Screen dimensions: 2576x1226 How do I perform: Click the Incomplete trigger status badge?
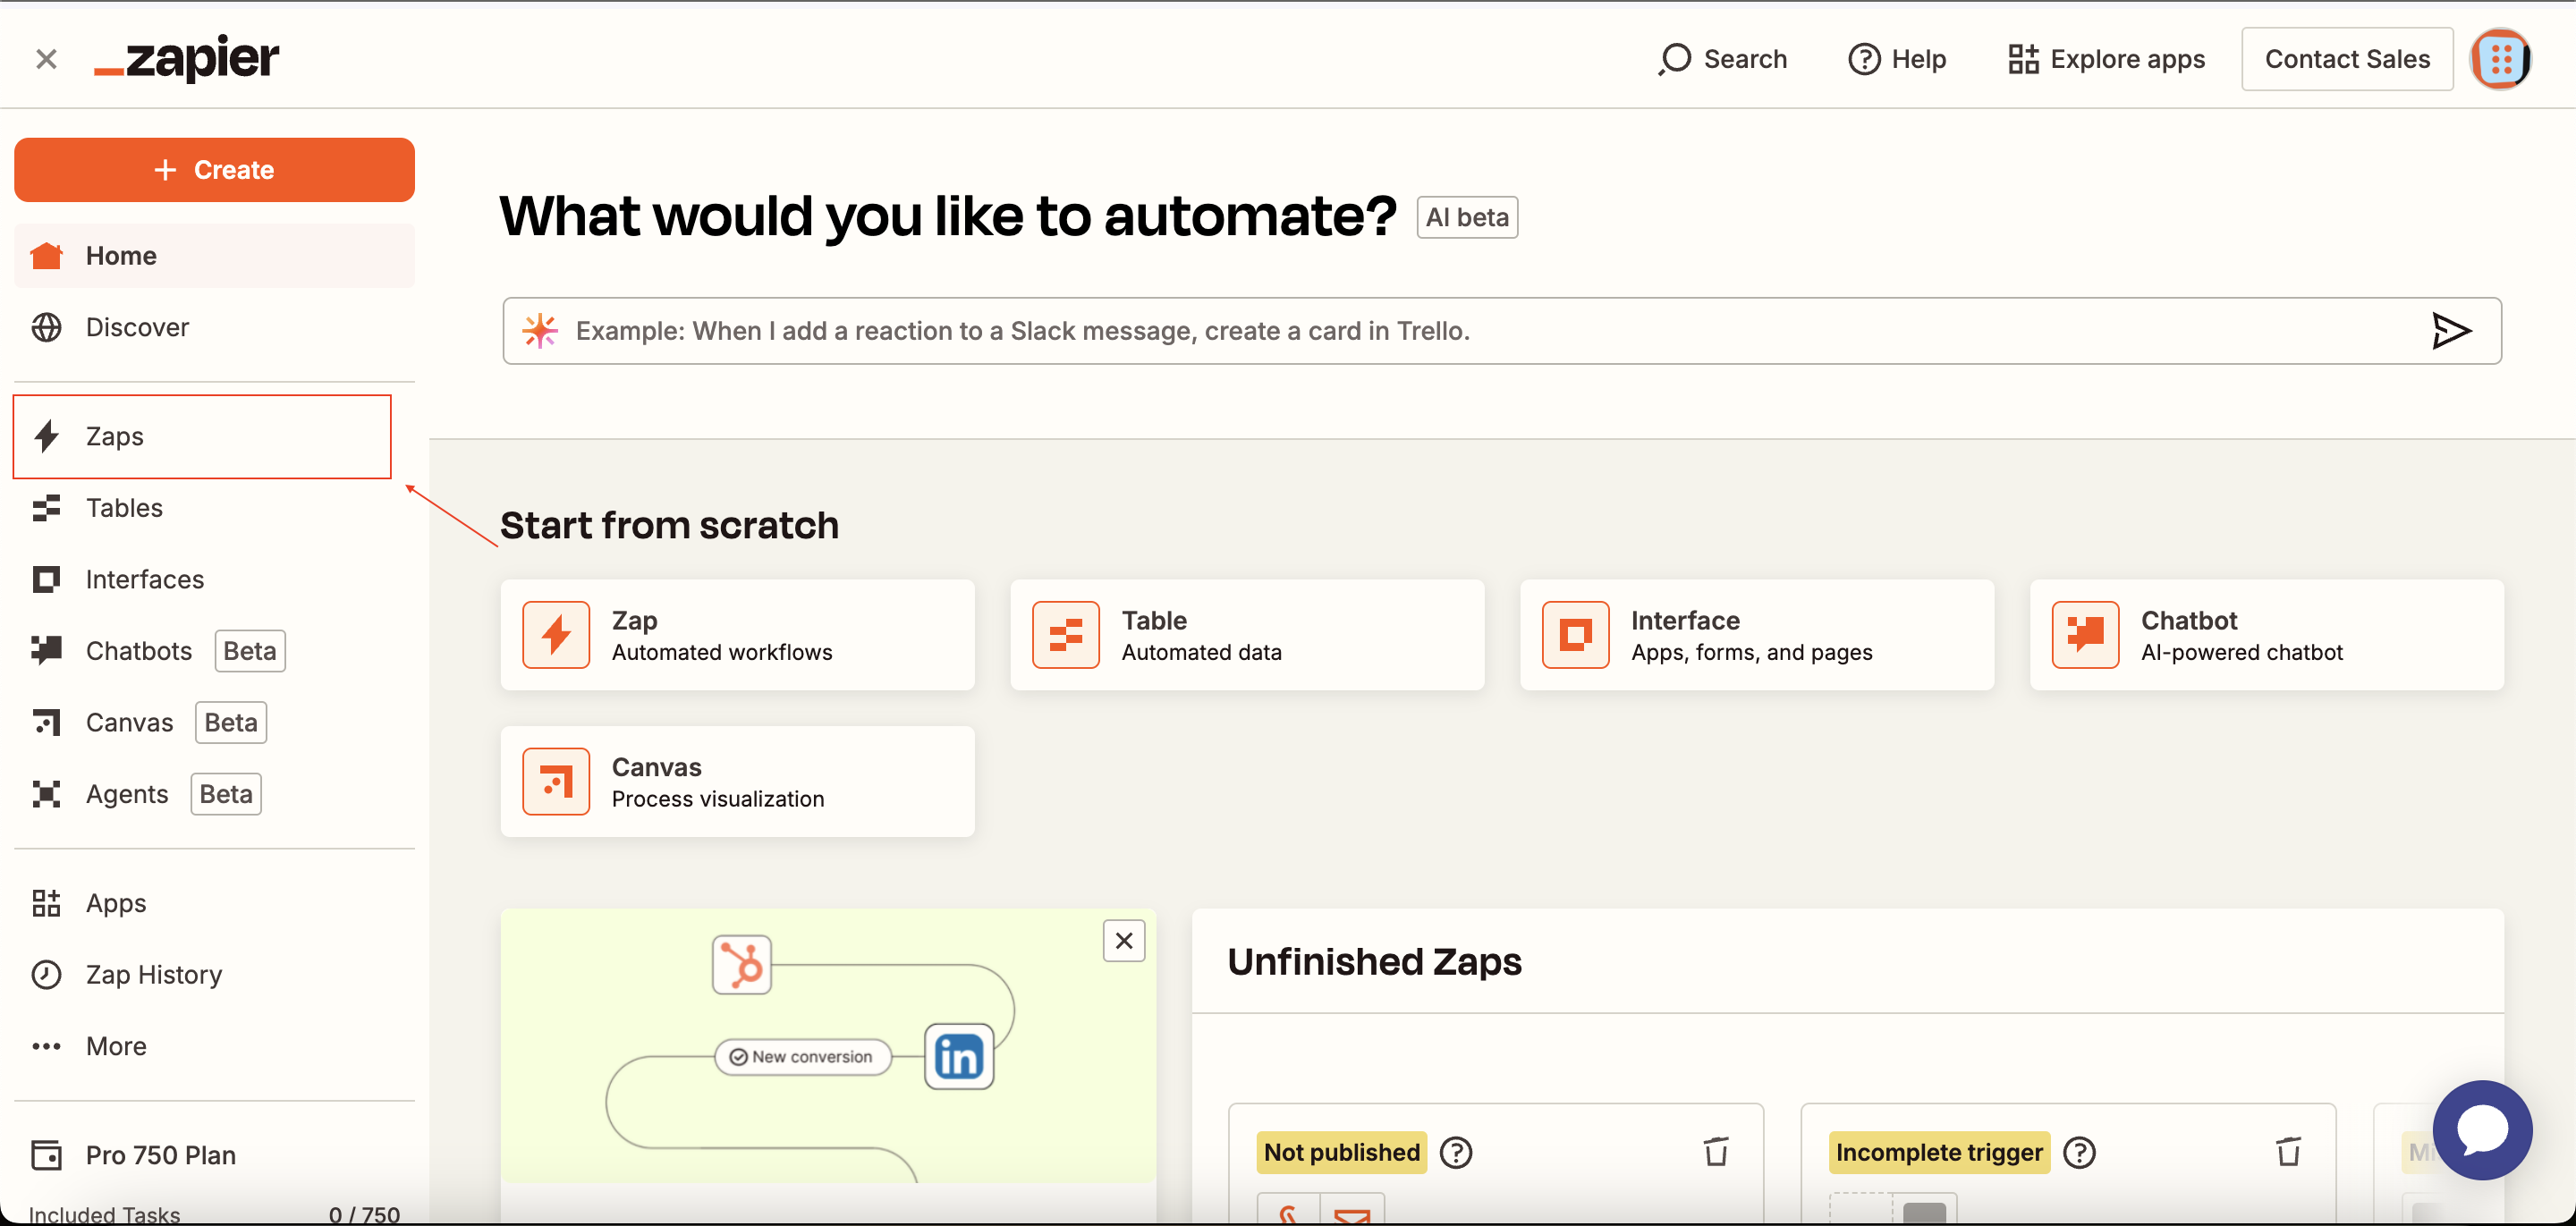1938,1153
